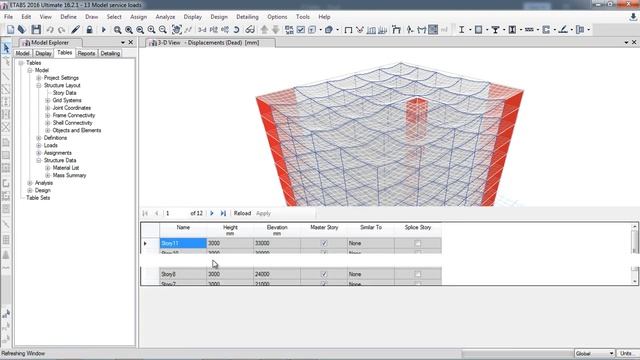Expand the Definitions tree node
This screenshot has width=640, height=360.
(x=39, y=138)
